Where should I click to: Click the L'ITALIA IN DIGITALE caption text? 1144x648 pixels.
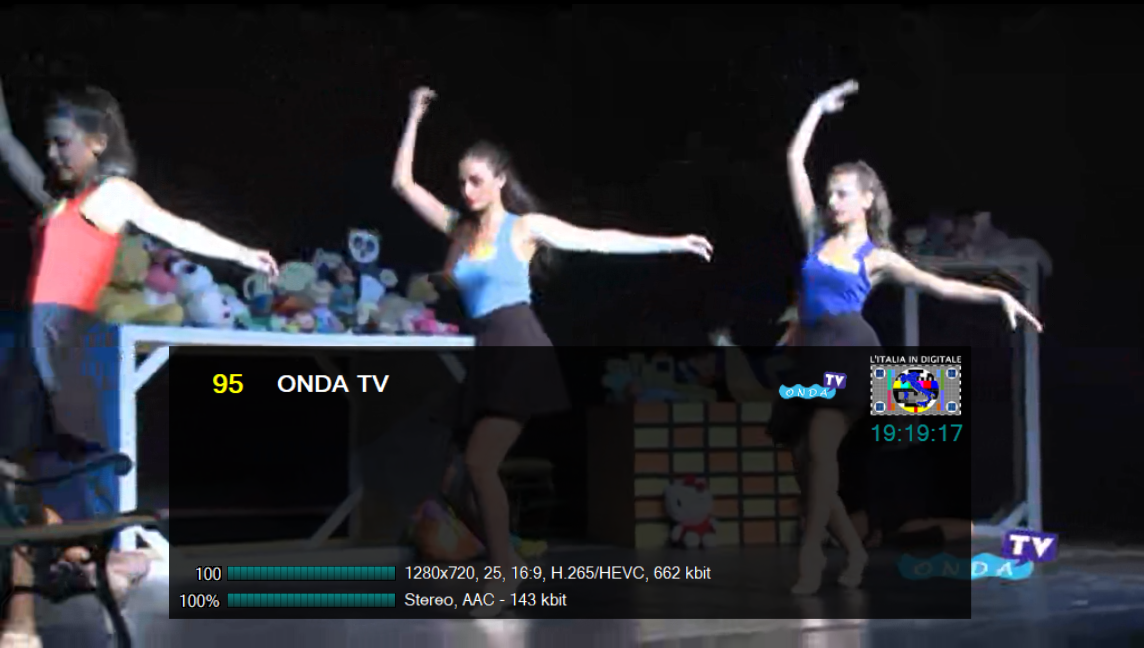point(915,358)
